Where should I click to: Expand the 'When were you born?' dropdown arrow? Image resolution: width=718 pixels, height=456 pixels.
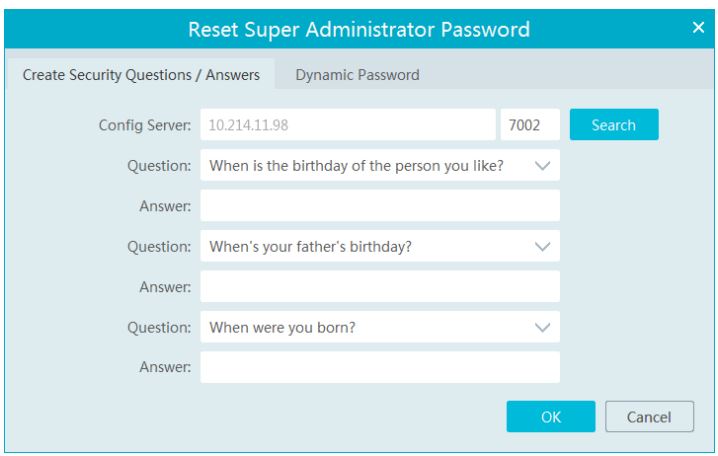tap(542, 327)
